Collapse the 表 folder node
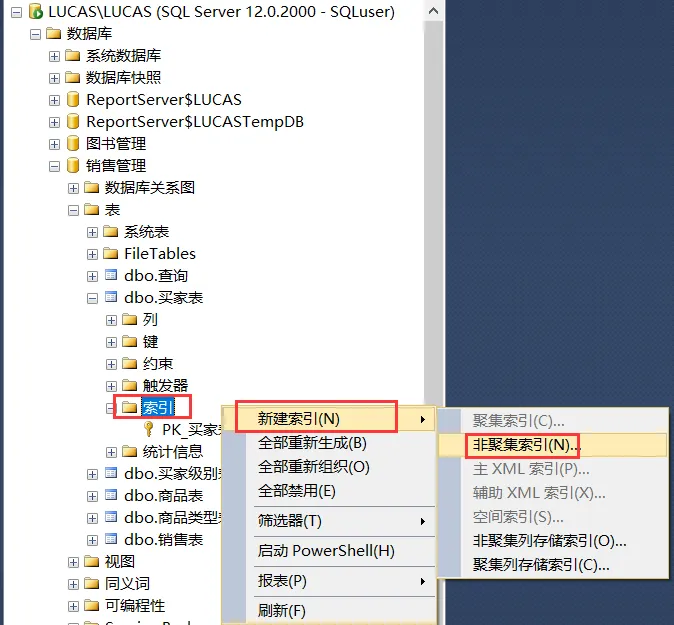674x625 pixels. point(73,211)
